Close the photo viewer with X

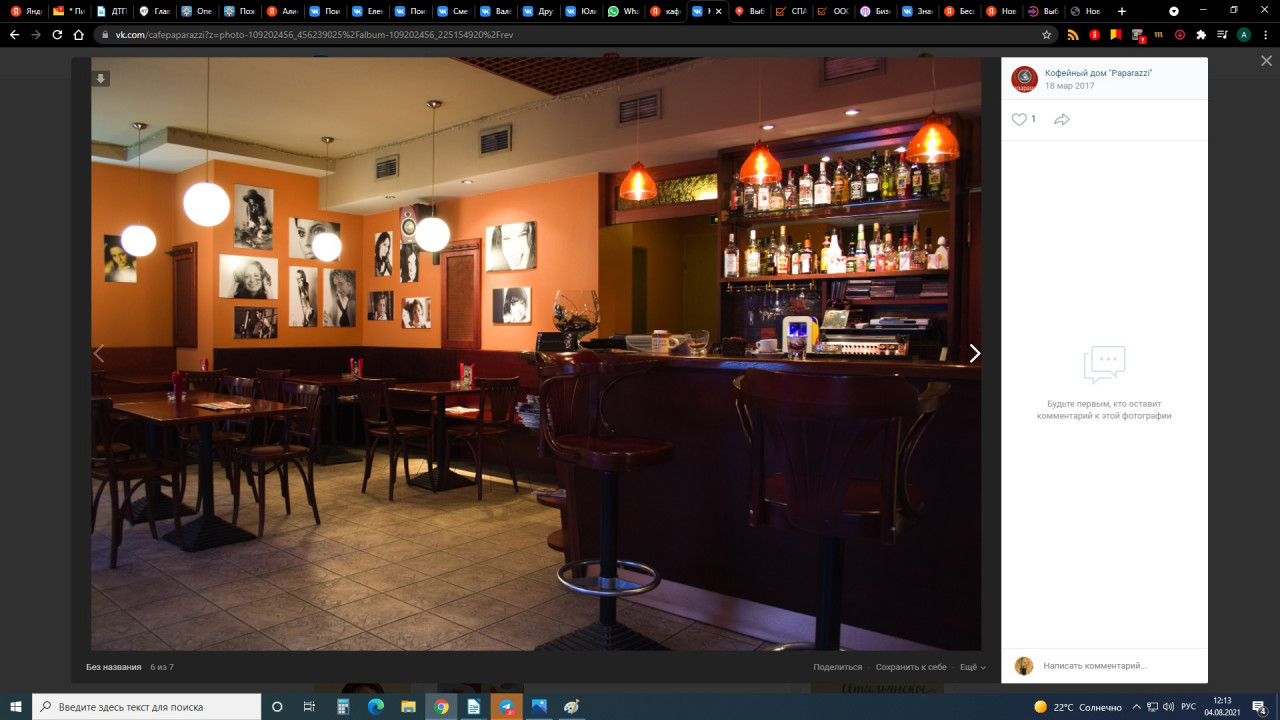[1266, 61]
